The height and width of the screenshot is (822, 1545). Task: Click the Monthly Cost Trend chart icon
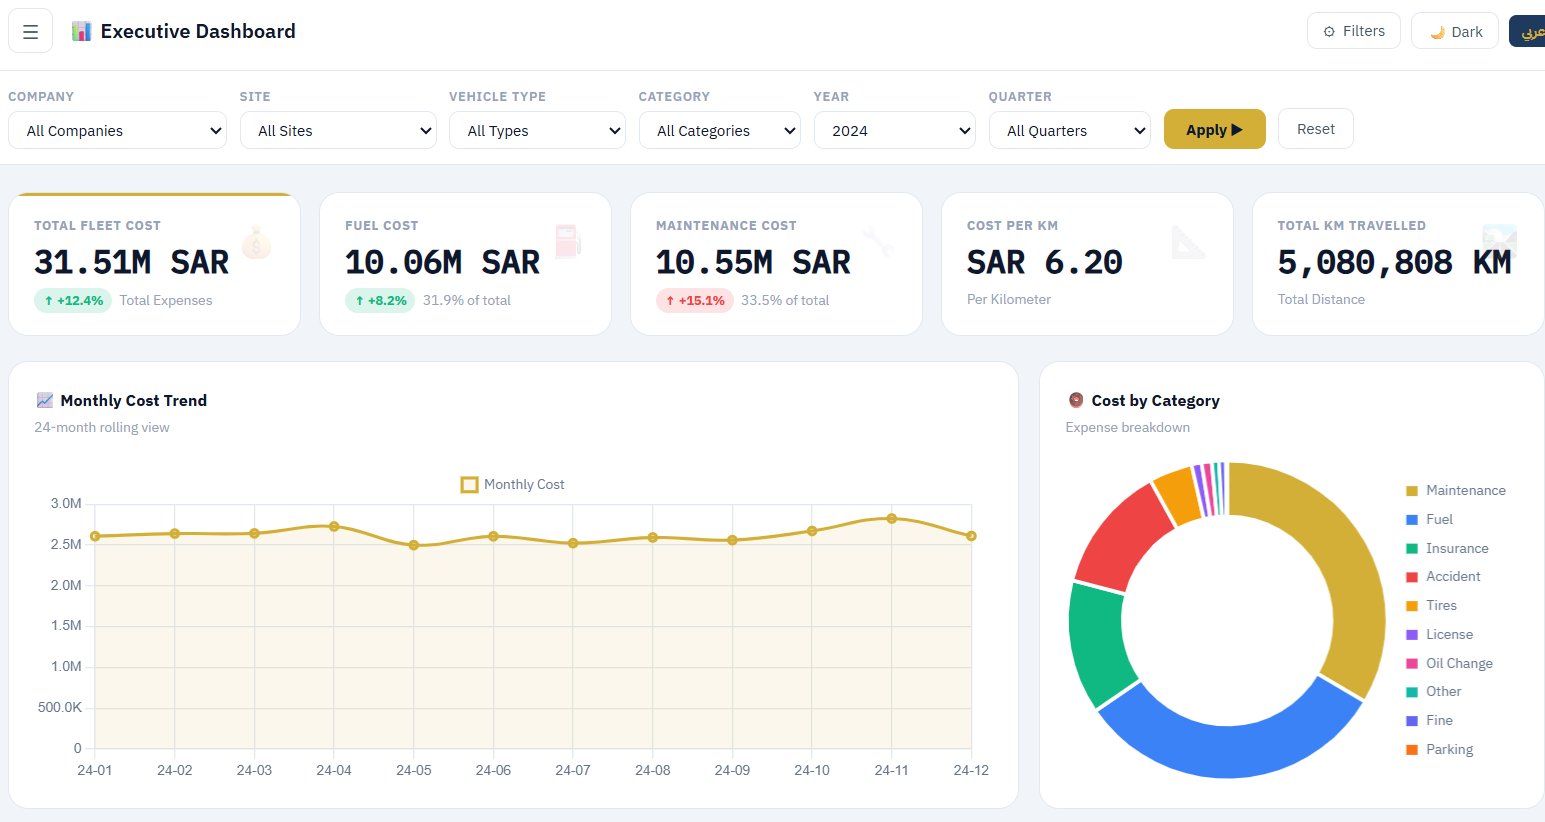point(45,400)
